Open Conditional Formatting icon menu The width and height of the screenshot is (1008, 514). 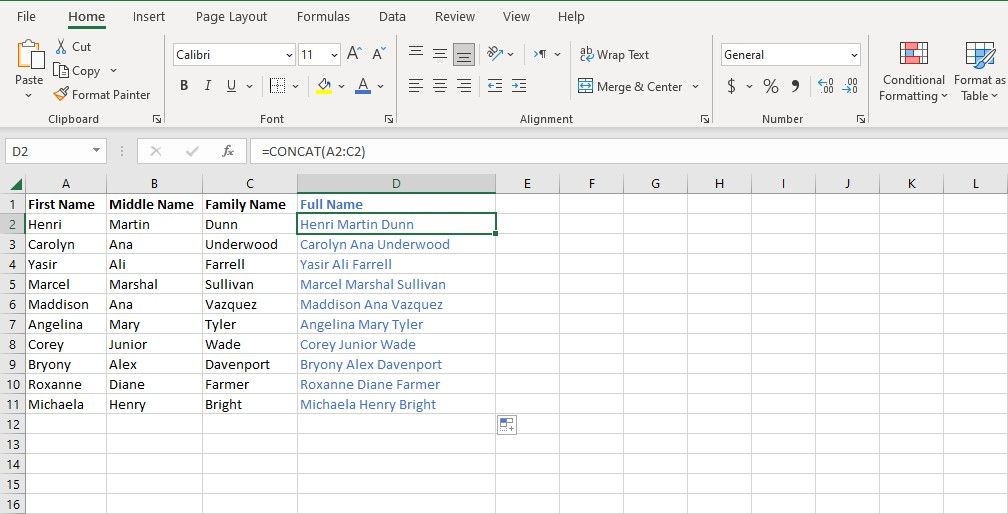click(x=913, y=54)
